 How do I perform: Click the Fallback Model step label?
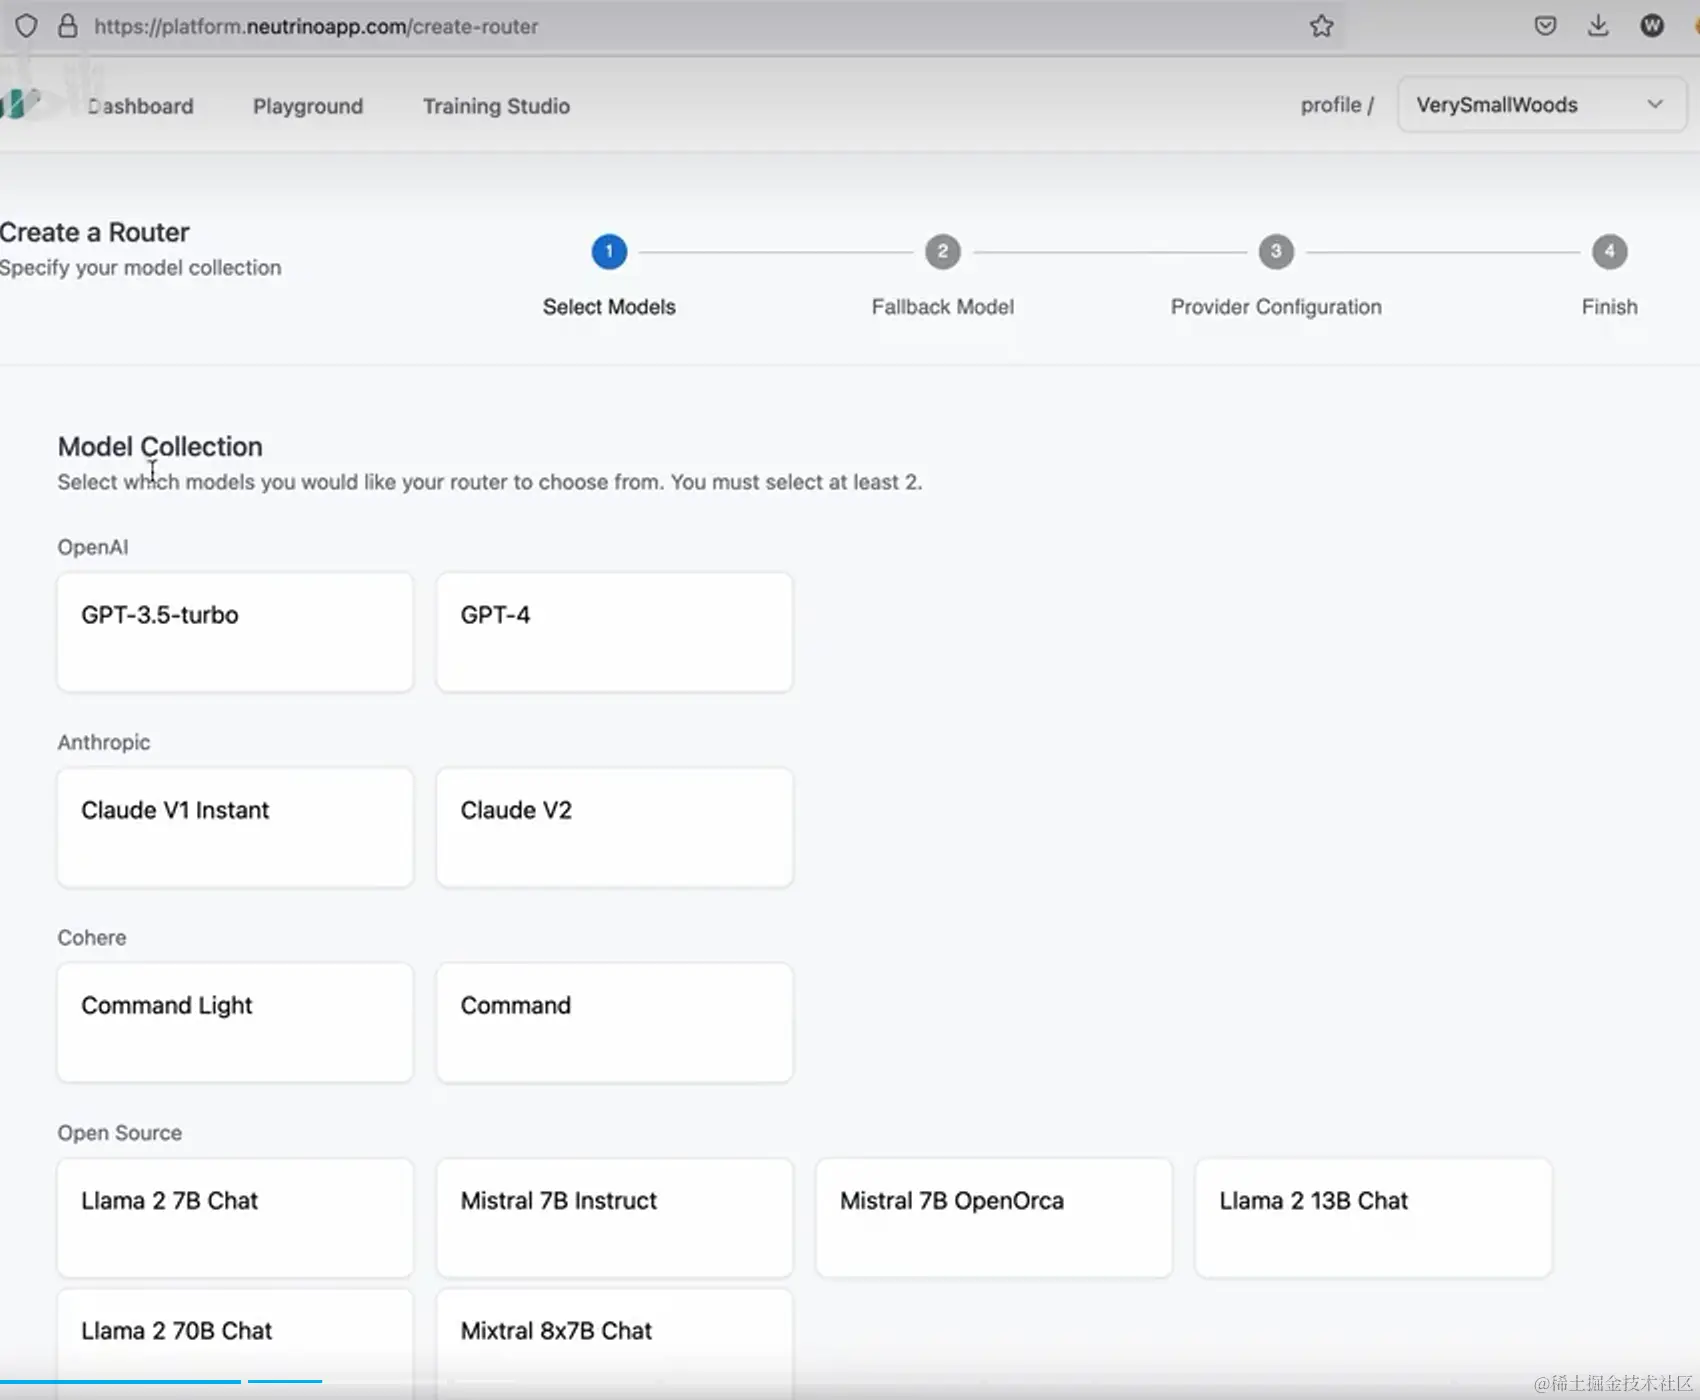tap(943, 307)
